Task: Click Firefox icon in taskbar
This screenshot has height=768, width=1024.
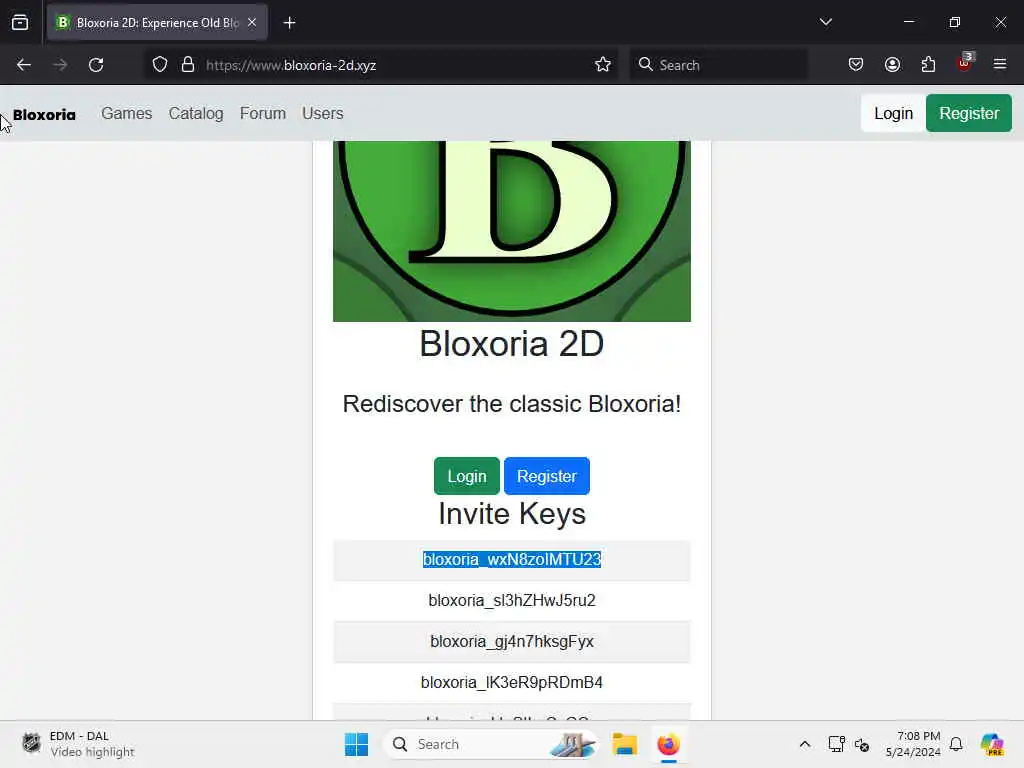Action: (668, 744)
